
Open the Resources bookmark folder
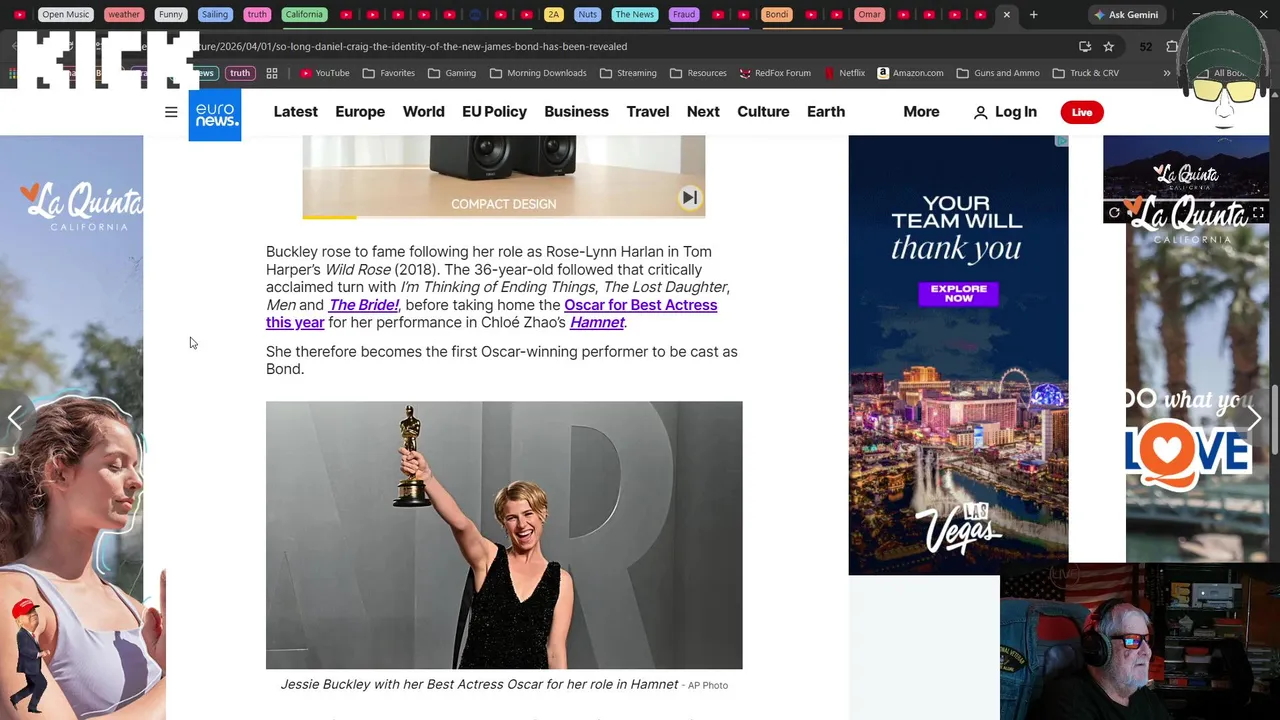click(x=698, y=73)
